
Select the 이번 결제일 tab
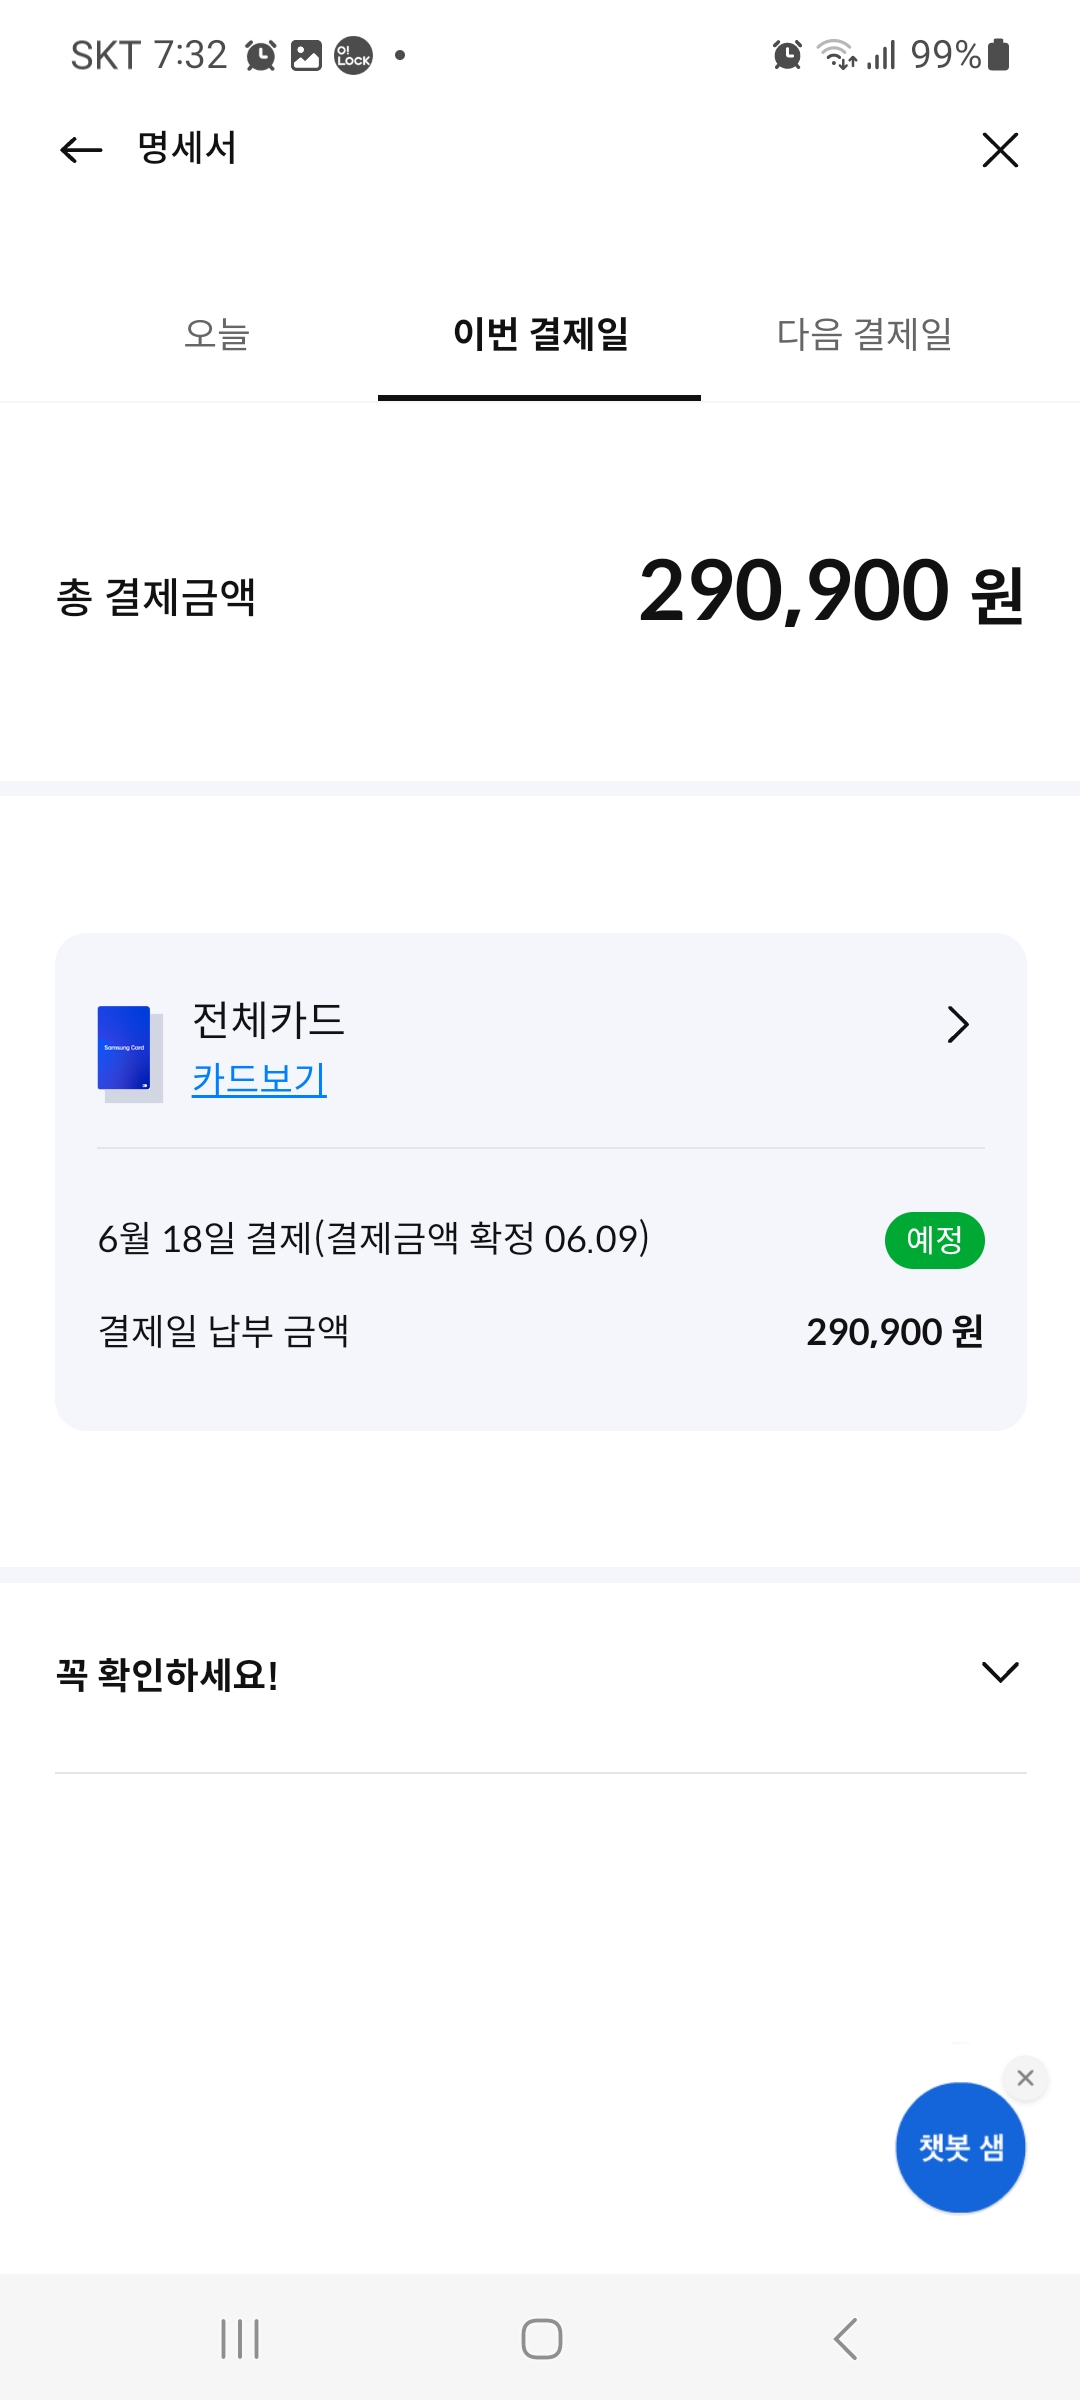[x=540, y=334]
